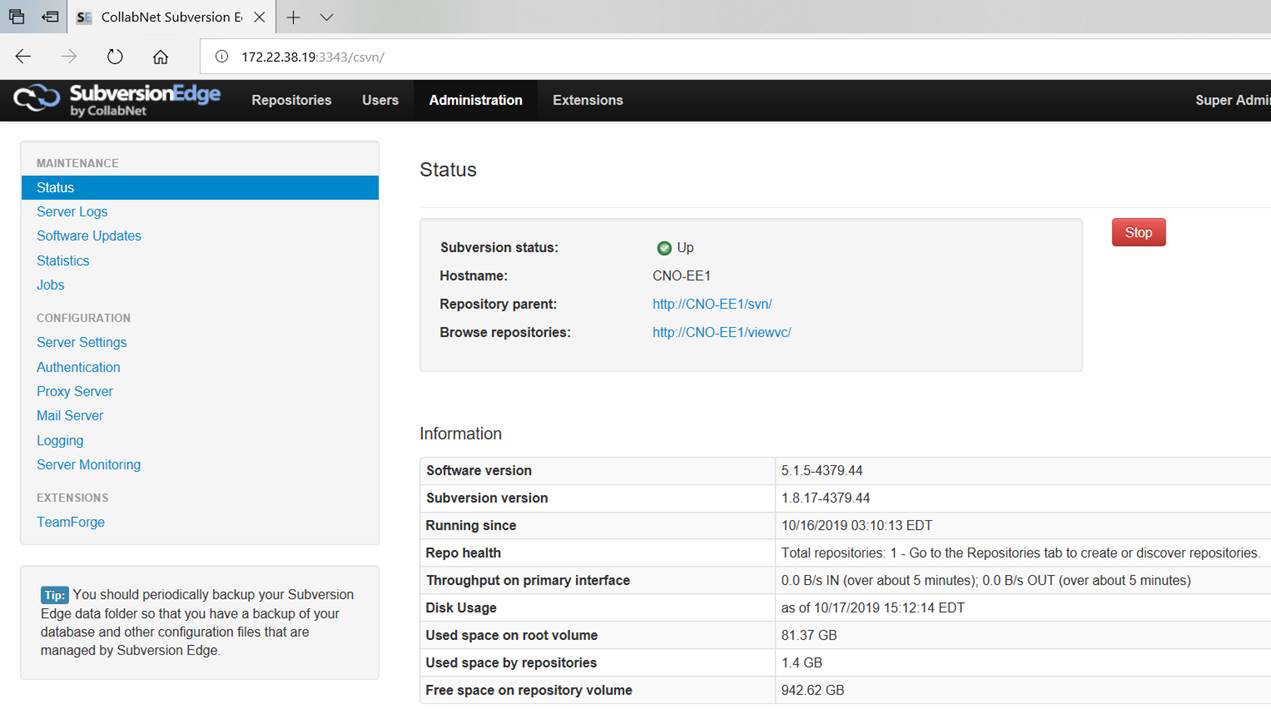
Task: Open the repository parent link CNO-EE1/svn
Action: 712,304
